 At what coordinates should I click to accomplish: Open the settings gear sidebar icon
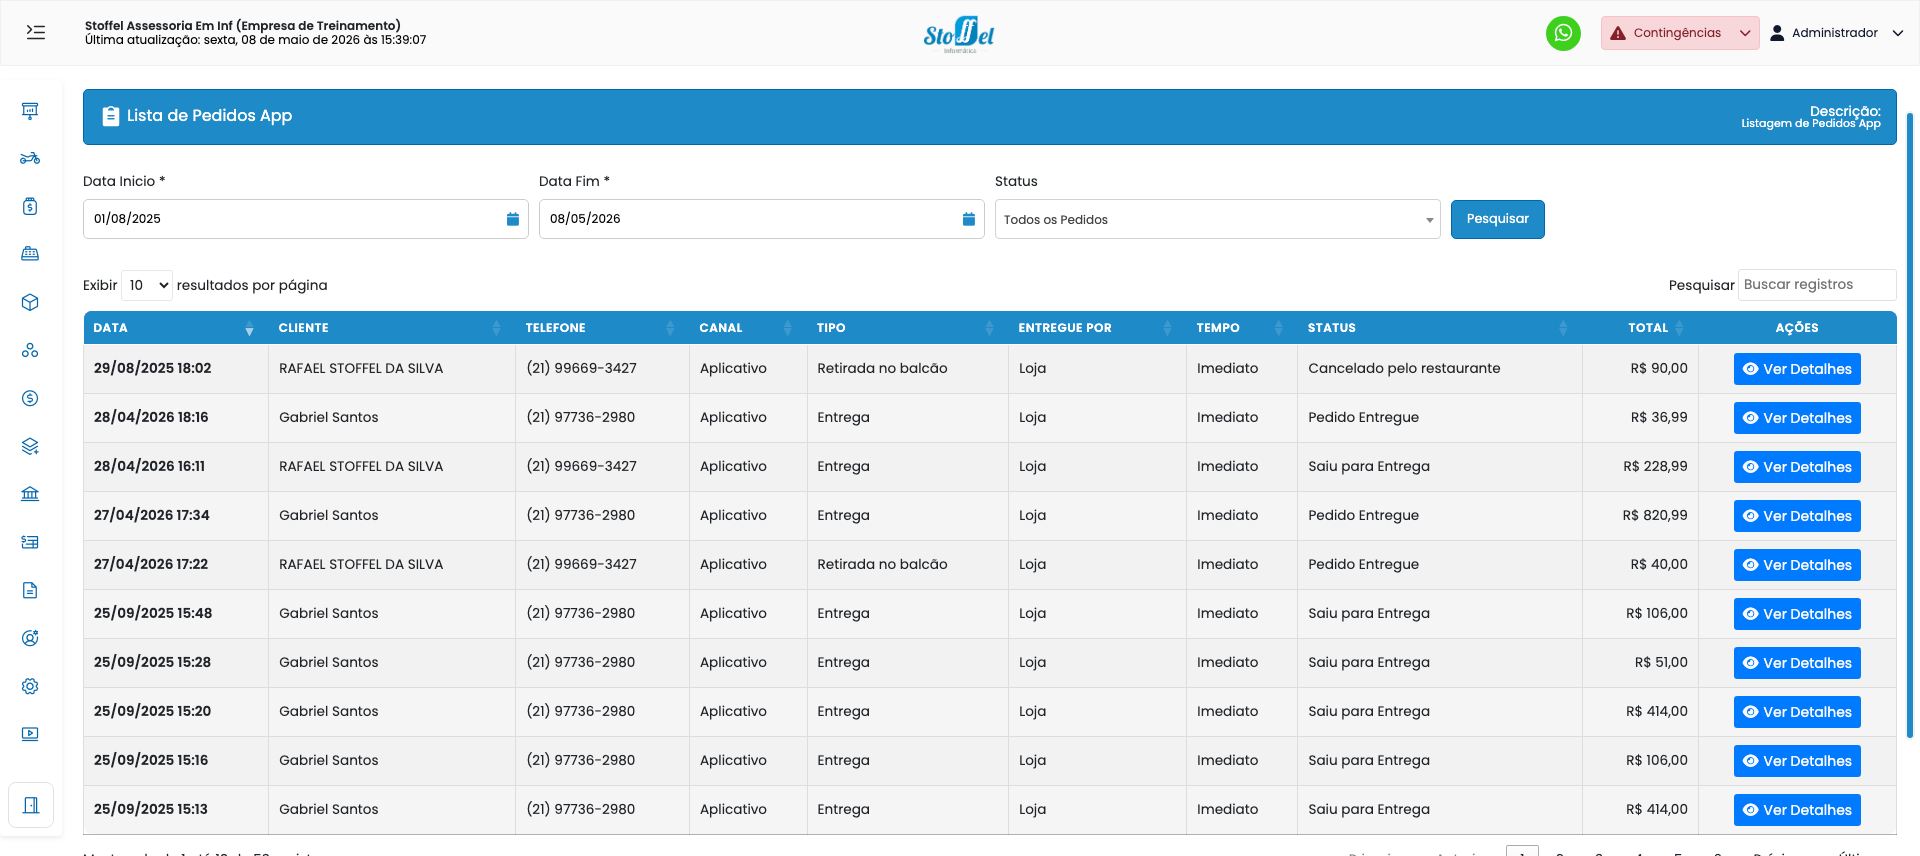(30, 686)
